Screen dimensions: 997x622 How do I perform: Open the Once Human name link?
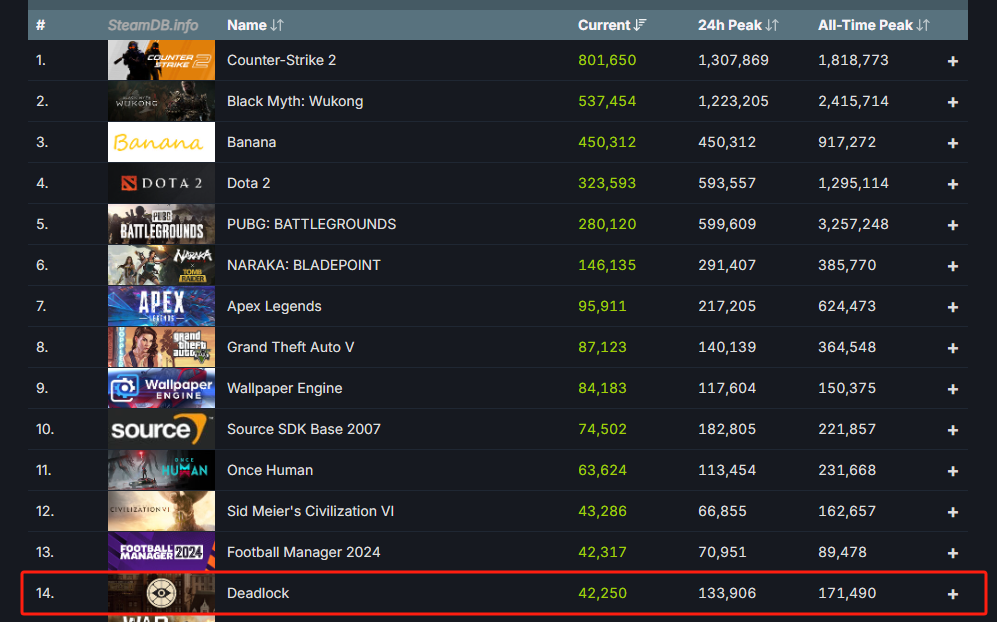pyautogui.click(x=270, y=471)
